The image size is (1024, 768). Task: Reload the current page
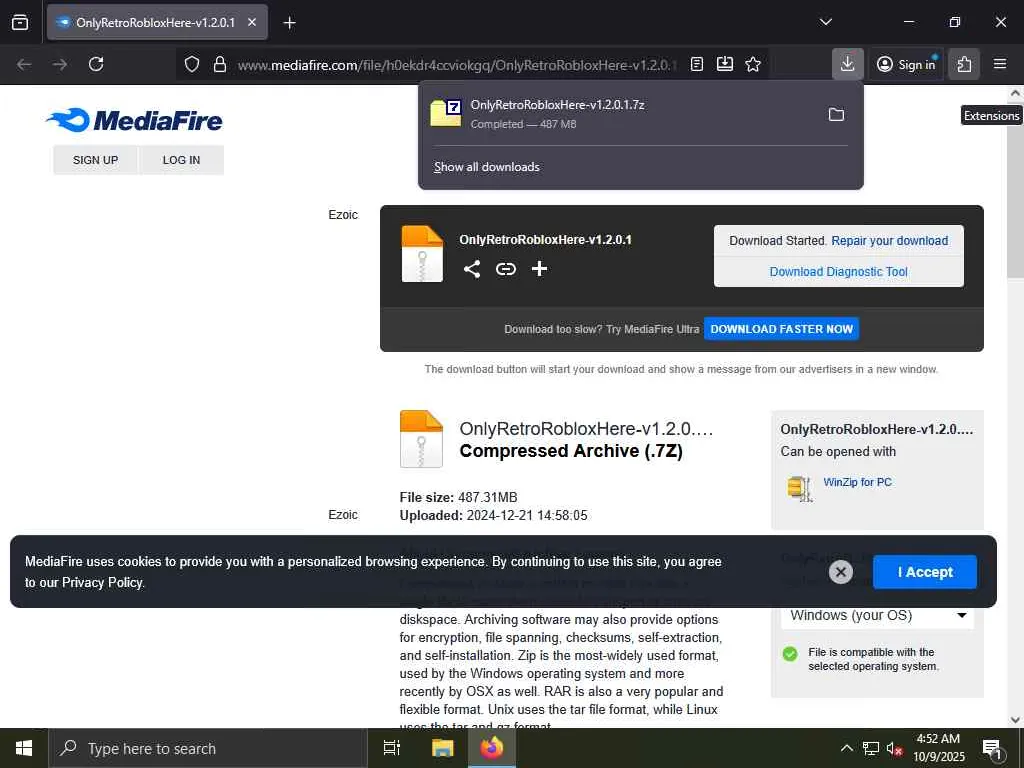click(x=96, y=64)
